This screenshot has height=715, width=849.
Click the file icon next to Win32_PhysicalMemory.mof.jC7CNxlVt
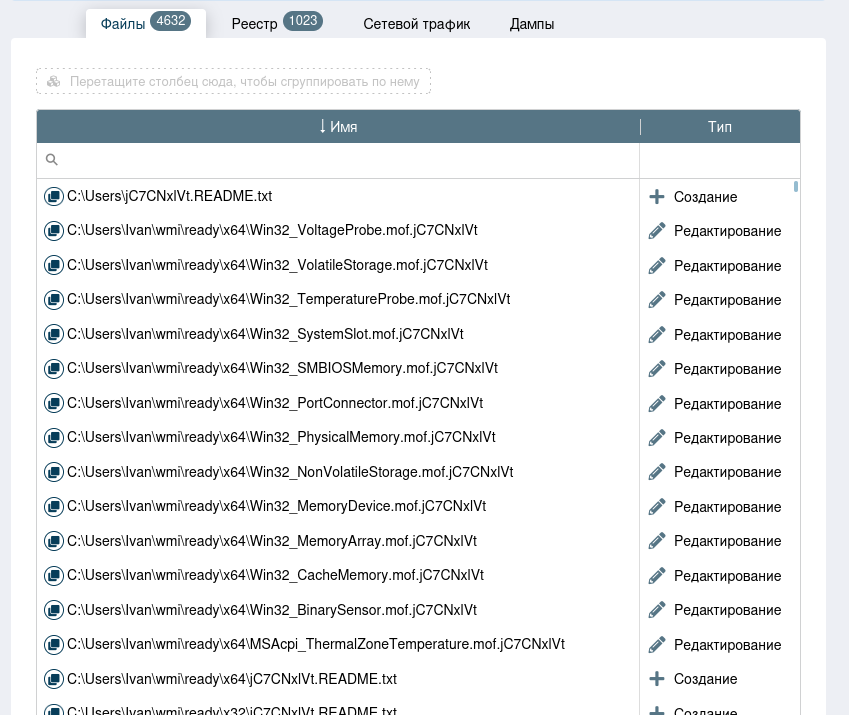click(x=54, y=438)
